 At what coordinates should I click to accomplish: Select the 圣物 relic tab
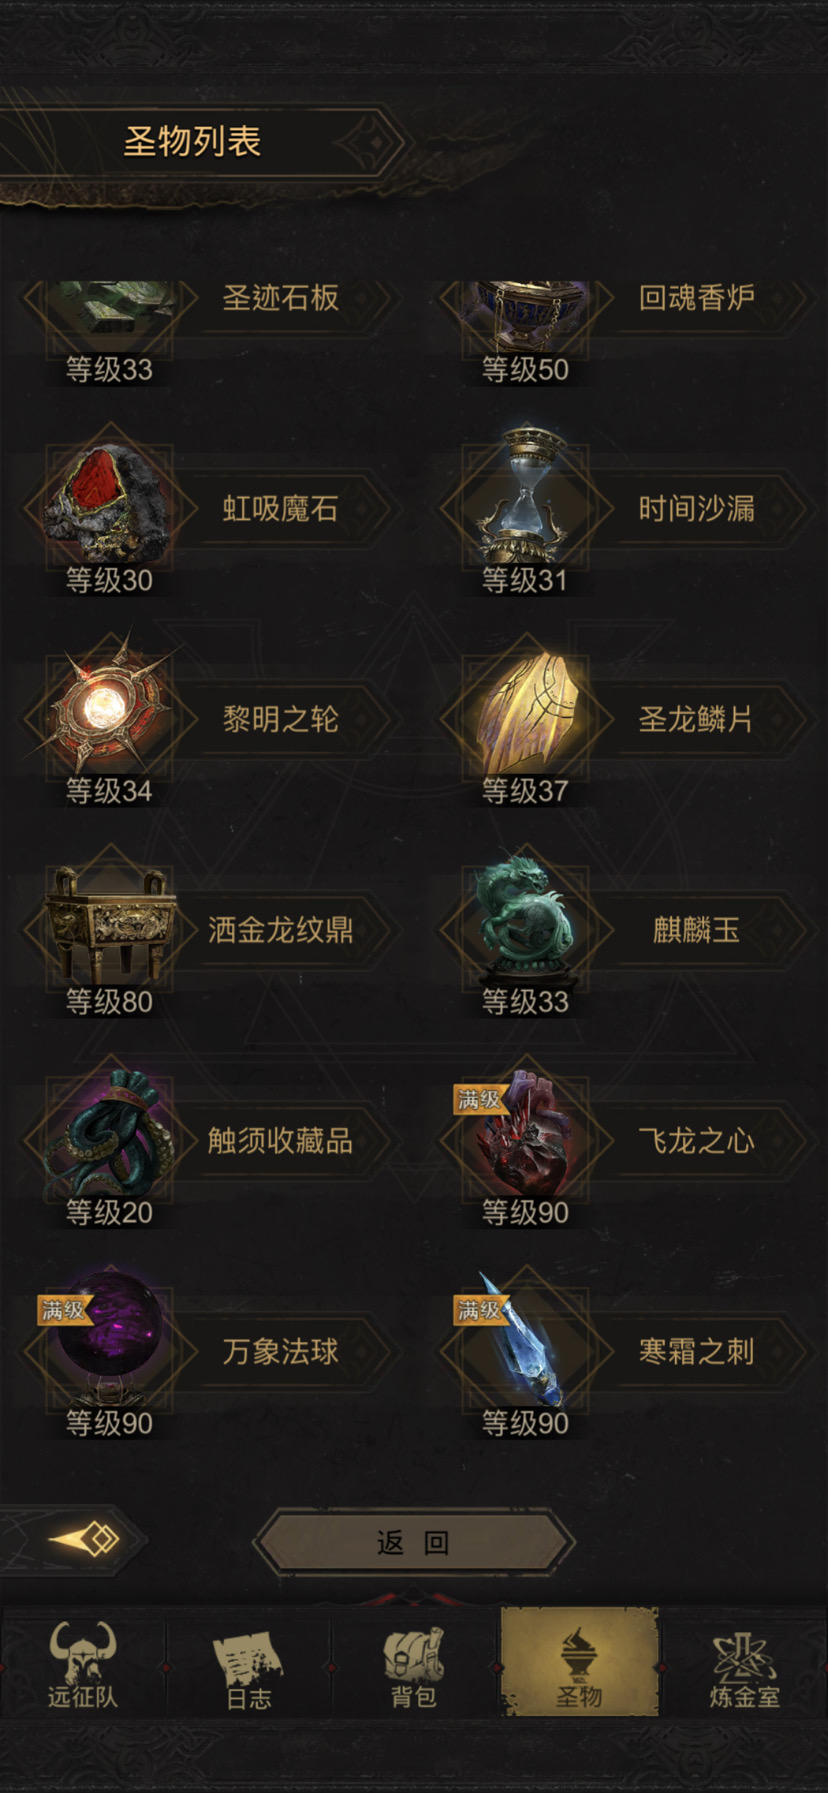579,1662
